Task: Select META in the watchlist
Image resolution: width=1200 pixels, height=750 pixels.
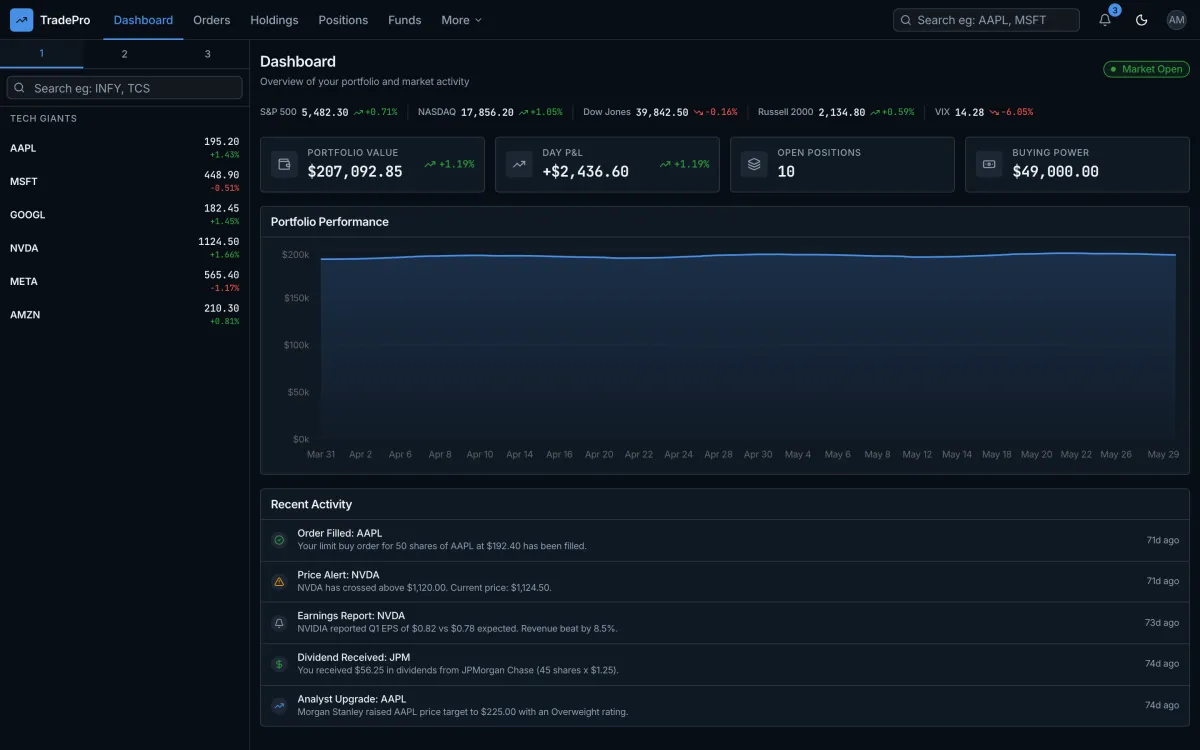Action: pyautogui.click(x=124, y=281)
